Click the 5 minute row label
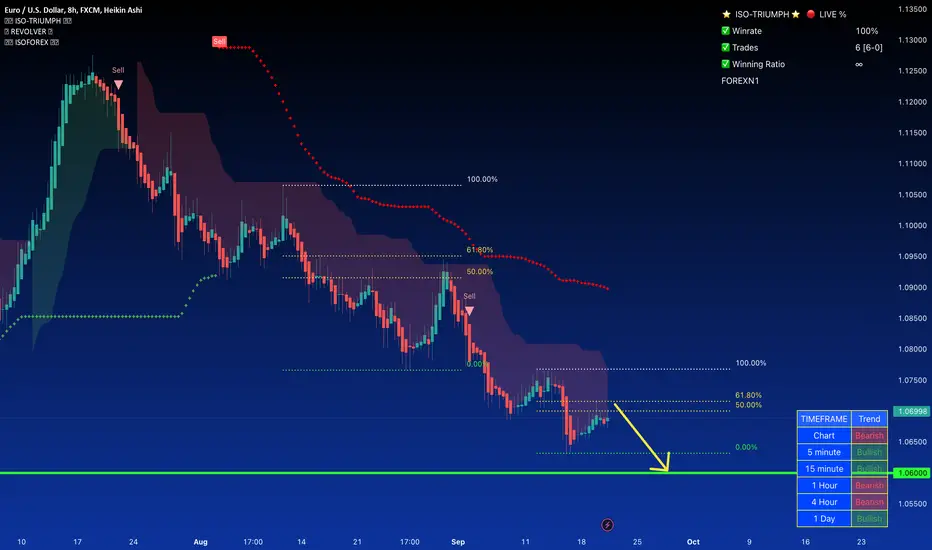The height and width of the screenshot is (550, 932). 824,452
